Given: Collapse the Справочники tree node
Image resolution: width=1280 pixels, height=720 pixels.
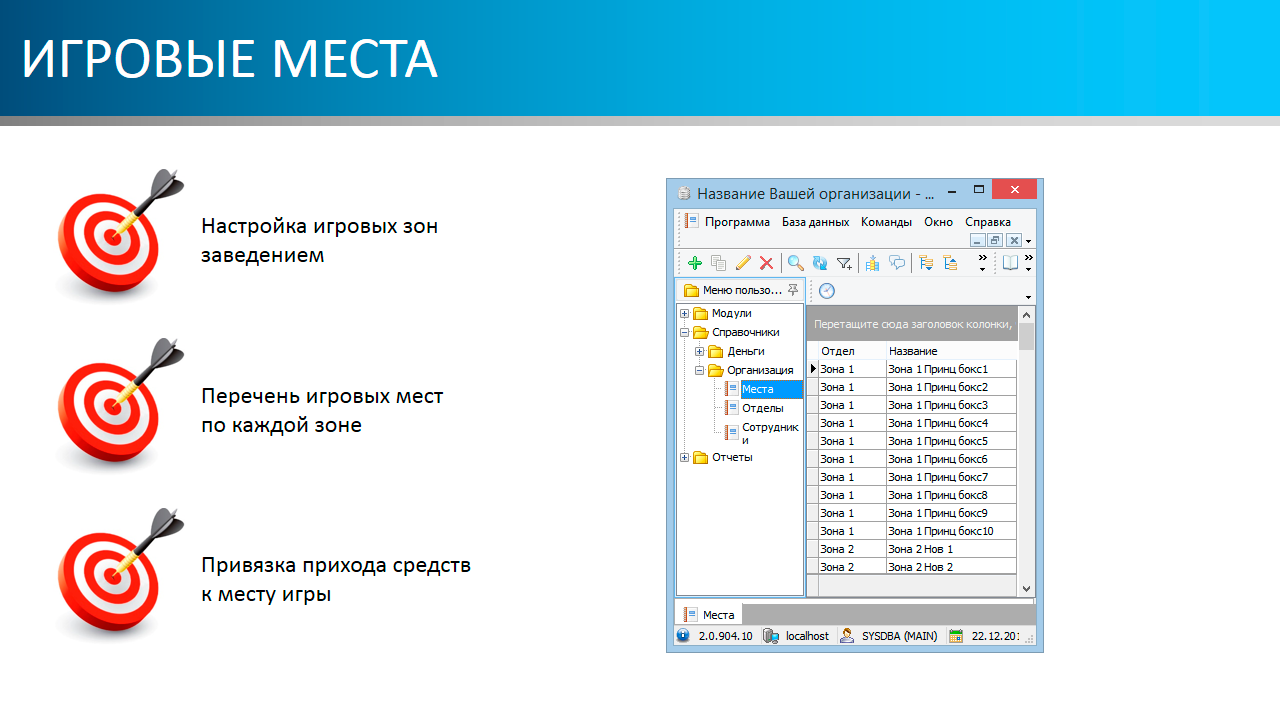Looking at the screenshot, I should click(685, 332).
